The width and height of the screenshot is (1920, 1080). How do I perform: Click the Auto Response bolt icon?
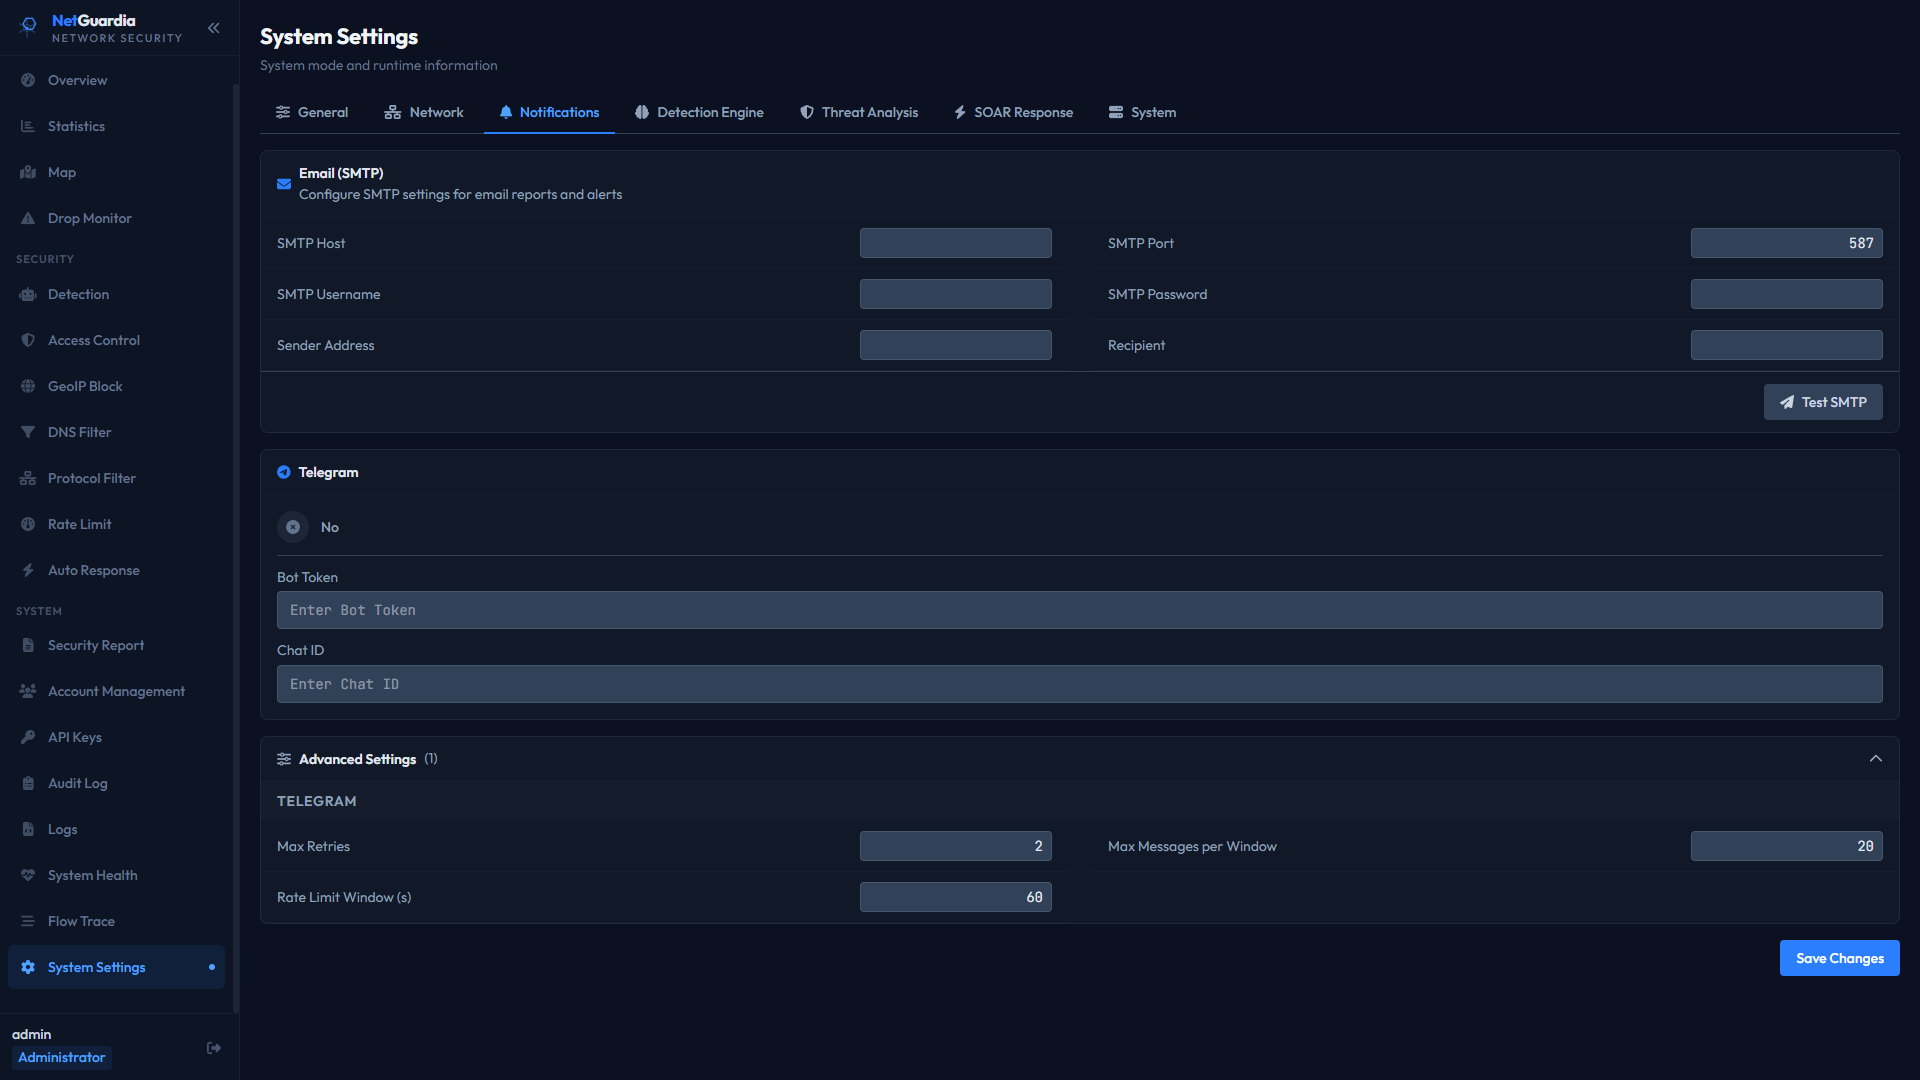pyautogui.click(x=28, y=570)
